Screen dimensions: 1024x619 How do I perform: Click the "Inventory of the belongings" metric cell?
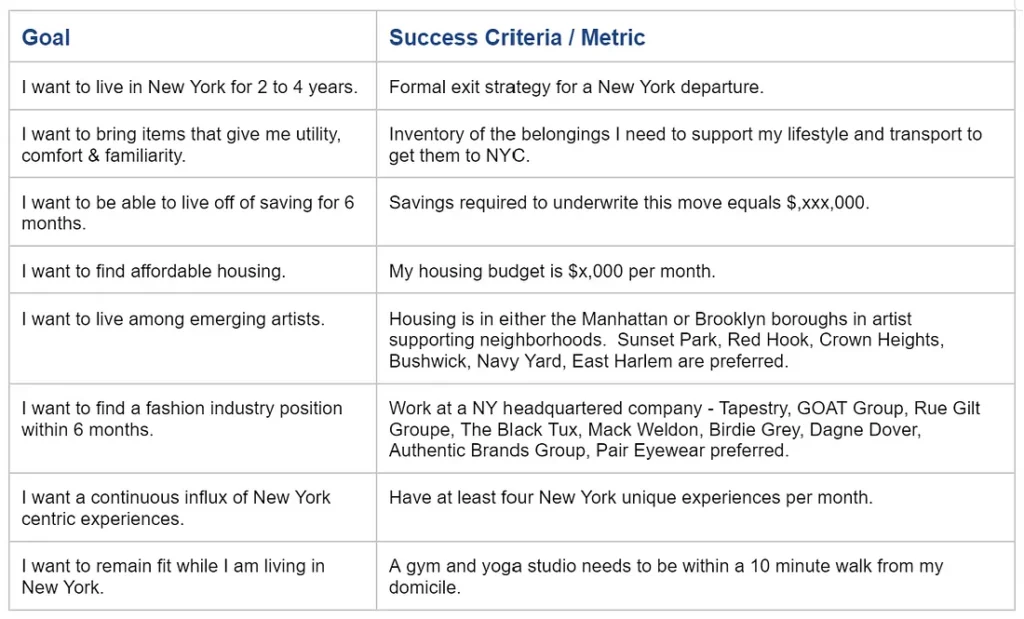685,145
